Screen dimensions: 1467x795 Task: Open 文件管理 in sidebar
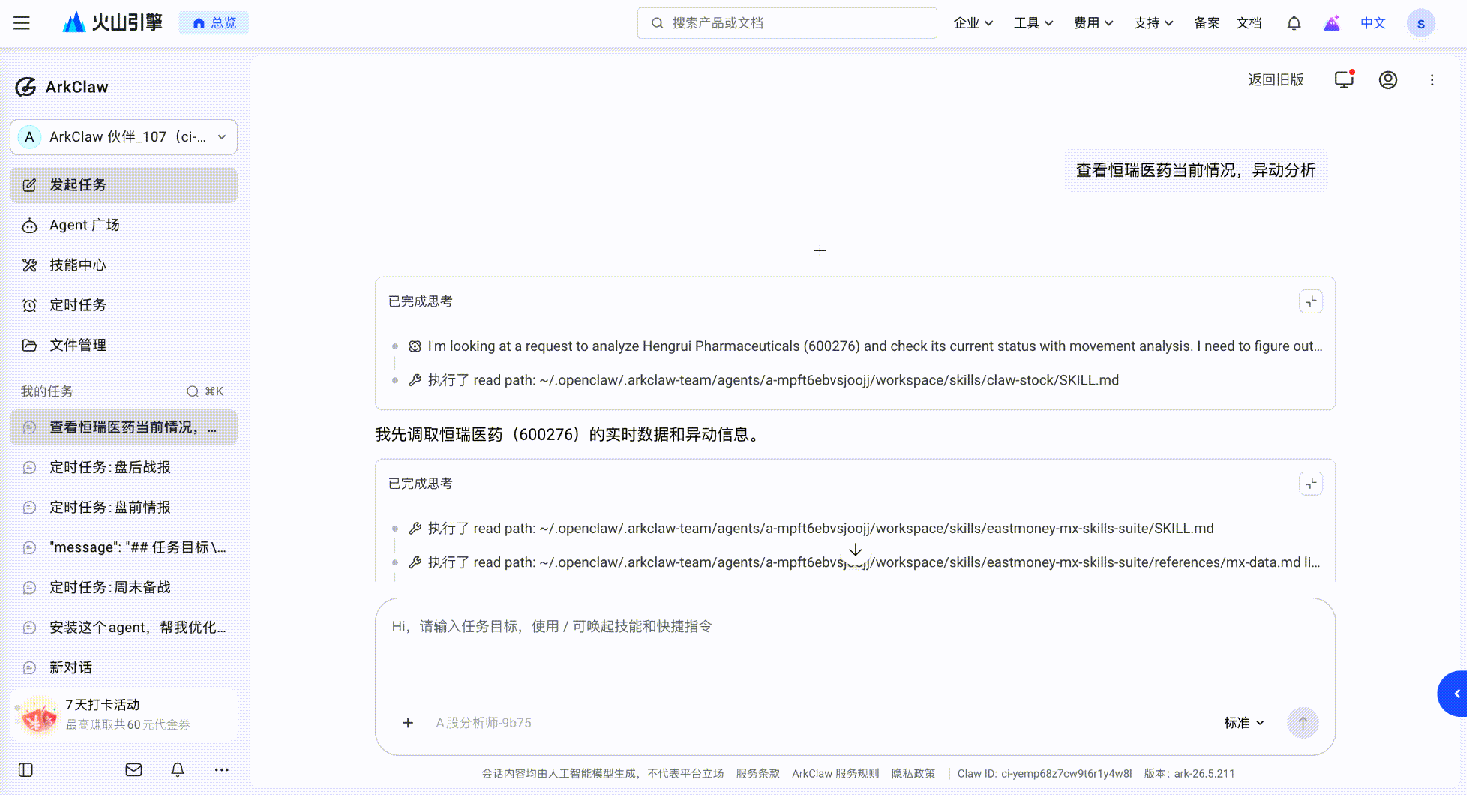click(124, 345)
